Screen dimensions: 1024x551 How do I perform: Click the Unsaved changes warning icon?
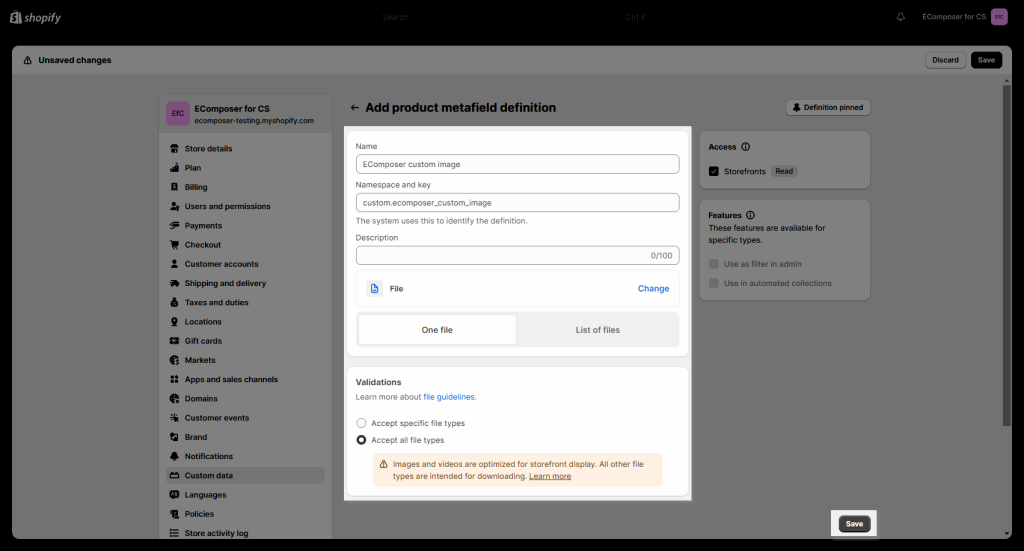(x=27, y=60)
